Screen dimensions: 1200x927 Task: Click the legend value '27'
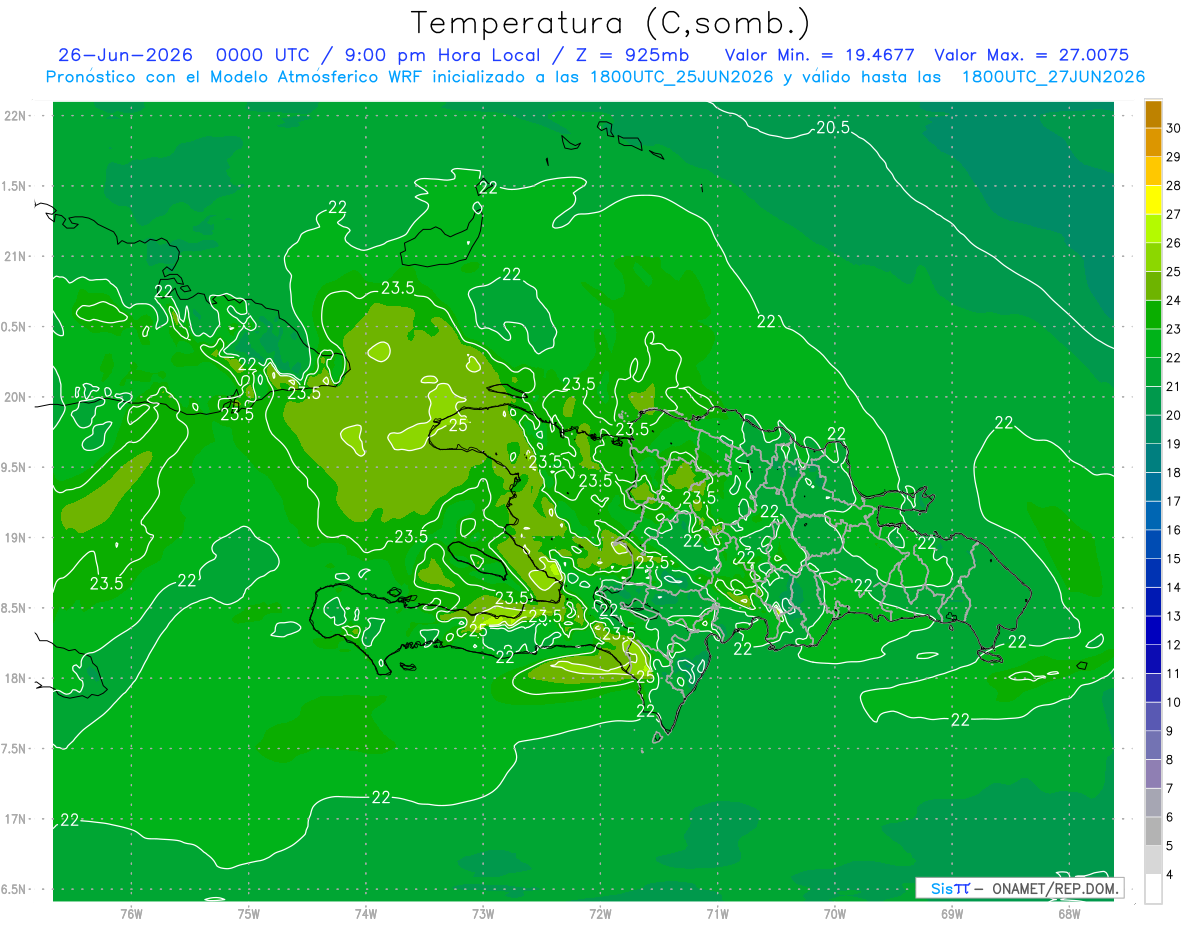click(1173, 214)
